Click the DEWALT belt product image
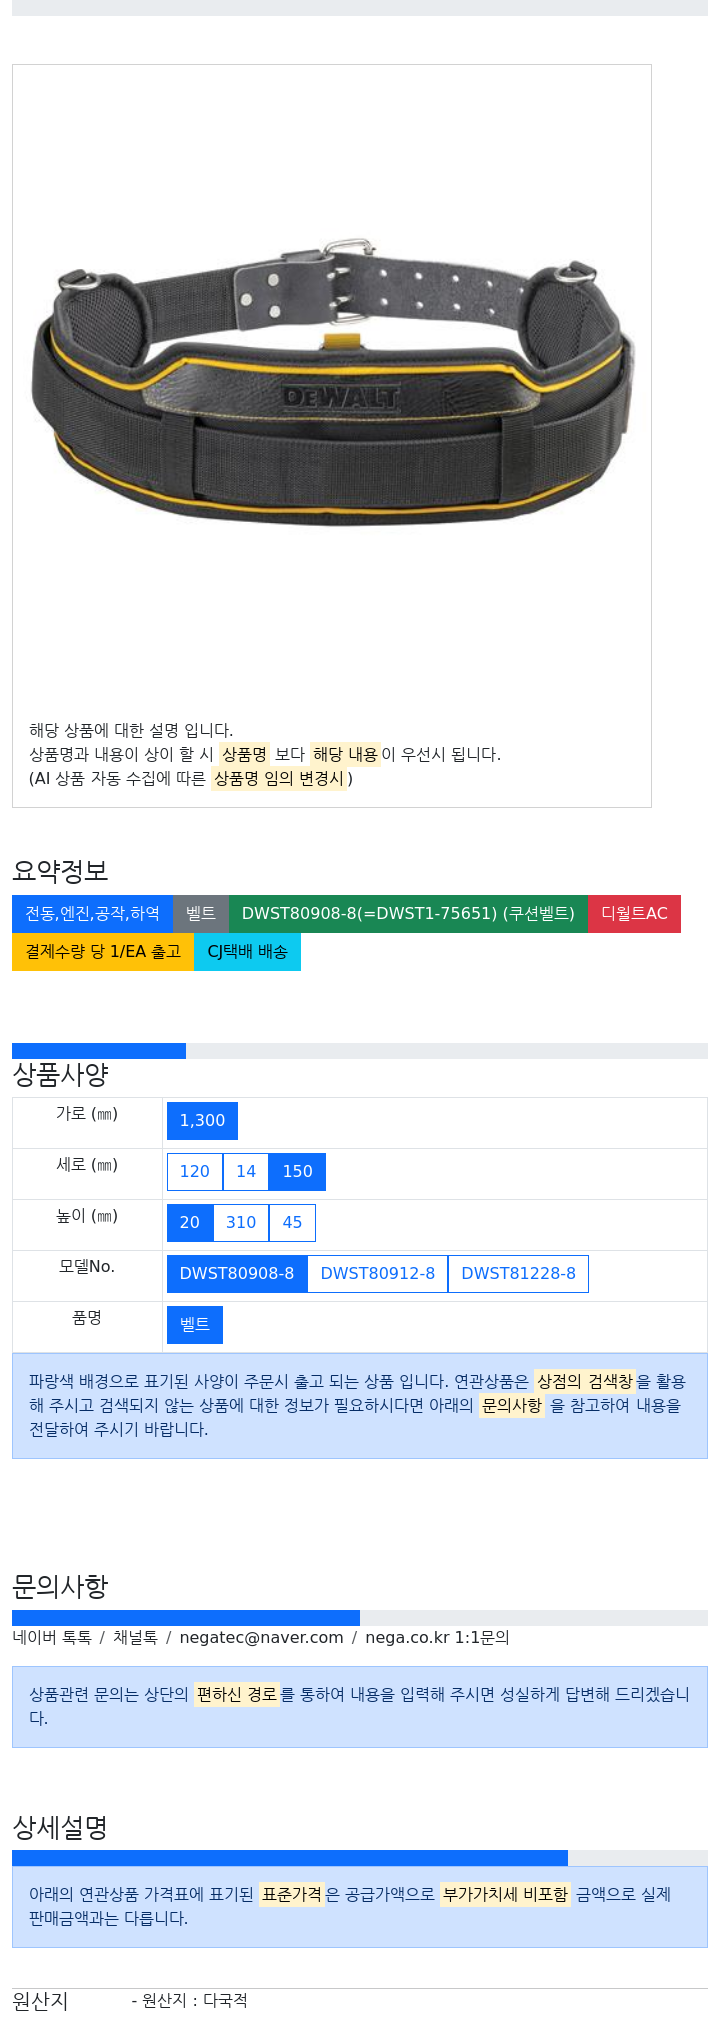This screenshot has width=720, height=2021. point(332,381)
